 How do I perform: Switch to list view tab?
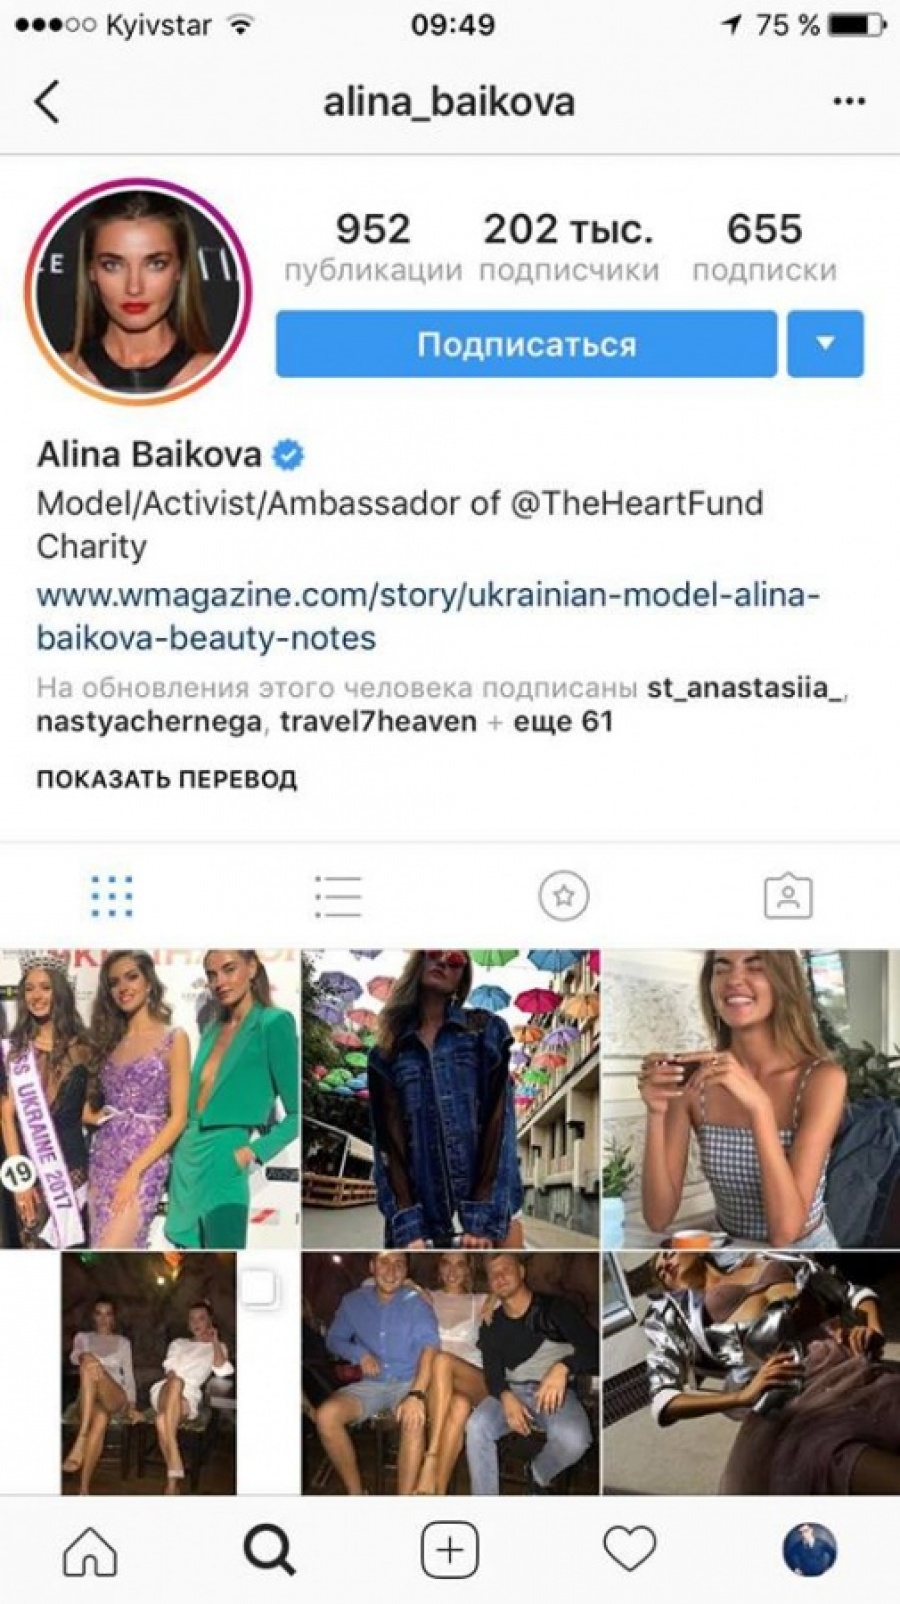pyautogui.click(x=337, y=896)
